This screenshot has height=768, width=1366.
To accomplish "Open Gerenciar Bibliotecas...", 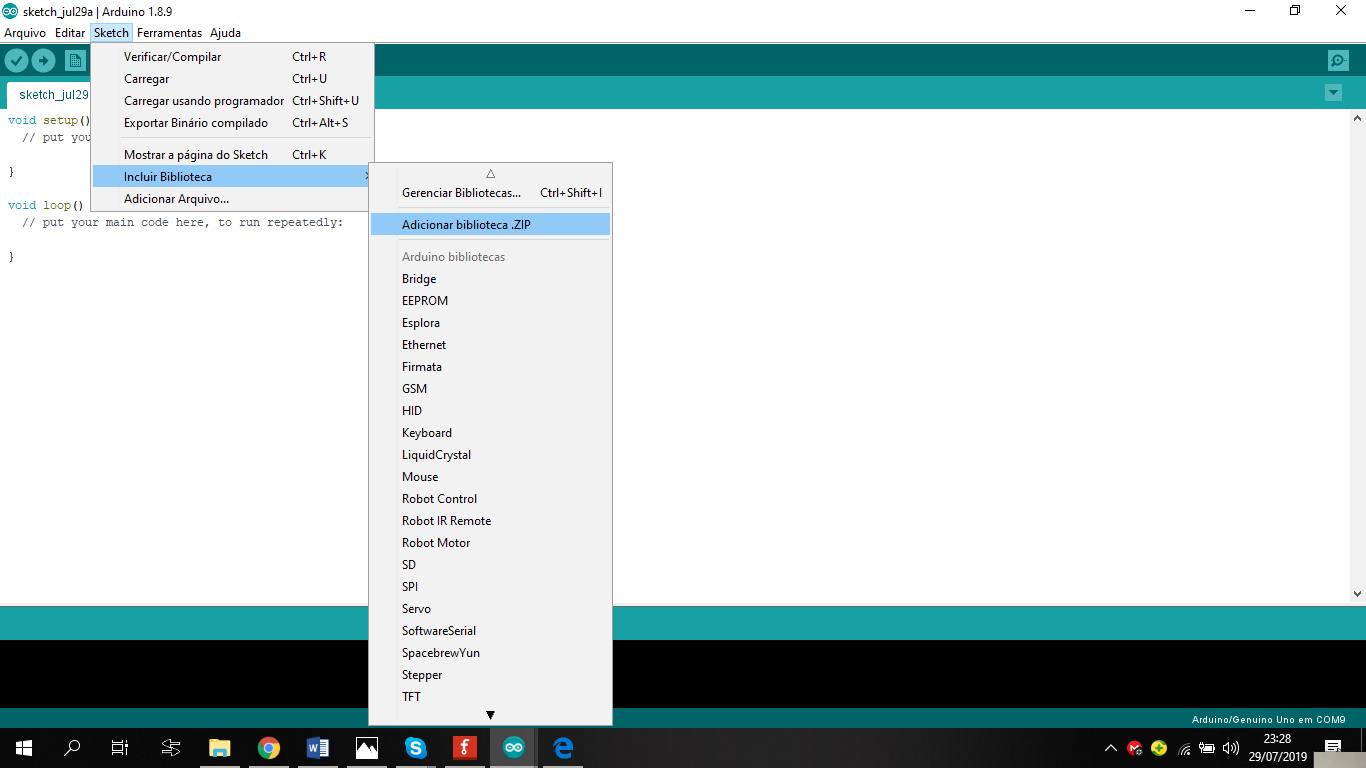I will [x=490, y=193].
